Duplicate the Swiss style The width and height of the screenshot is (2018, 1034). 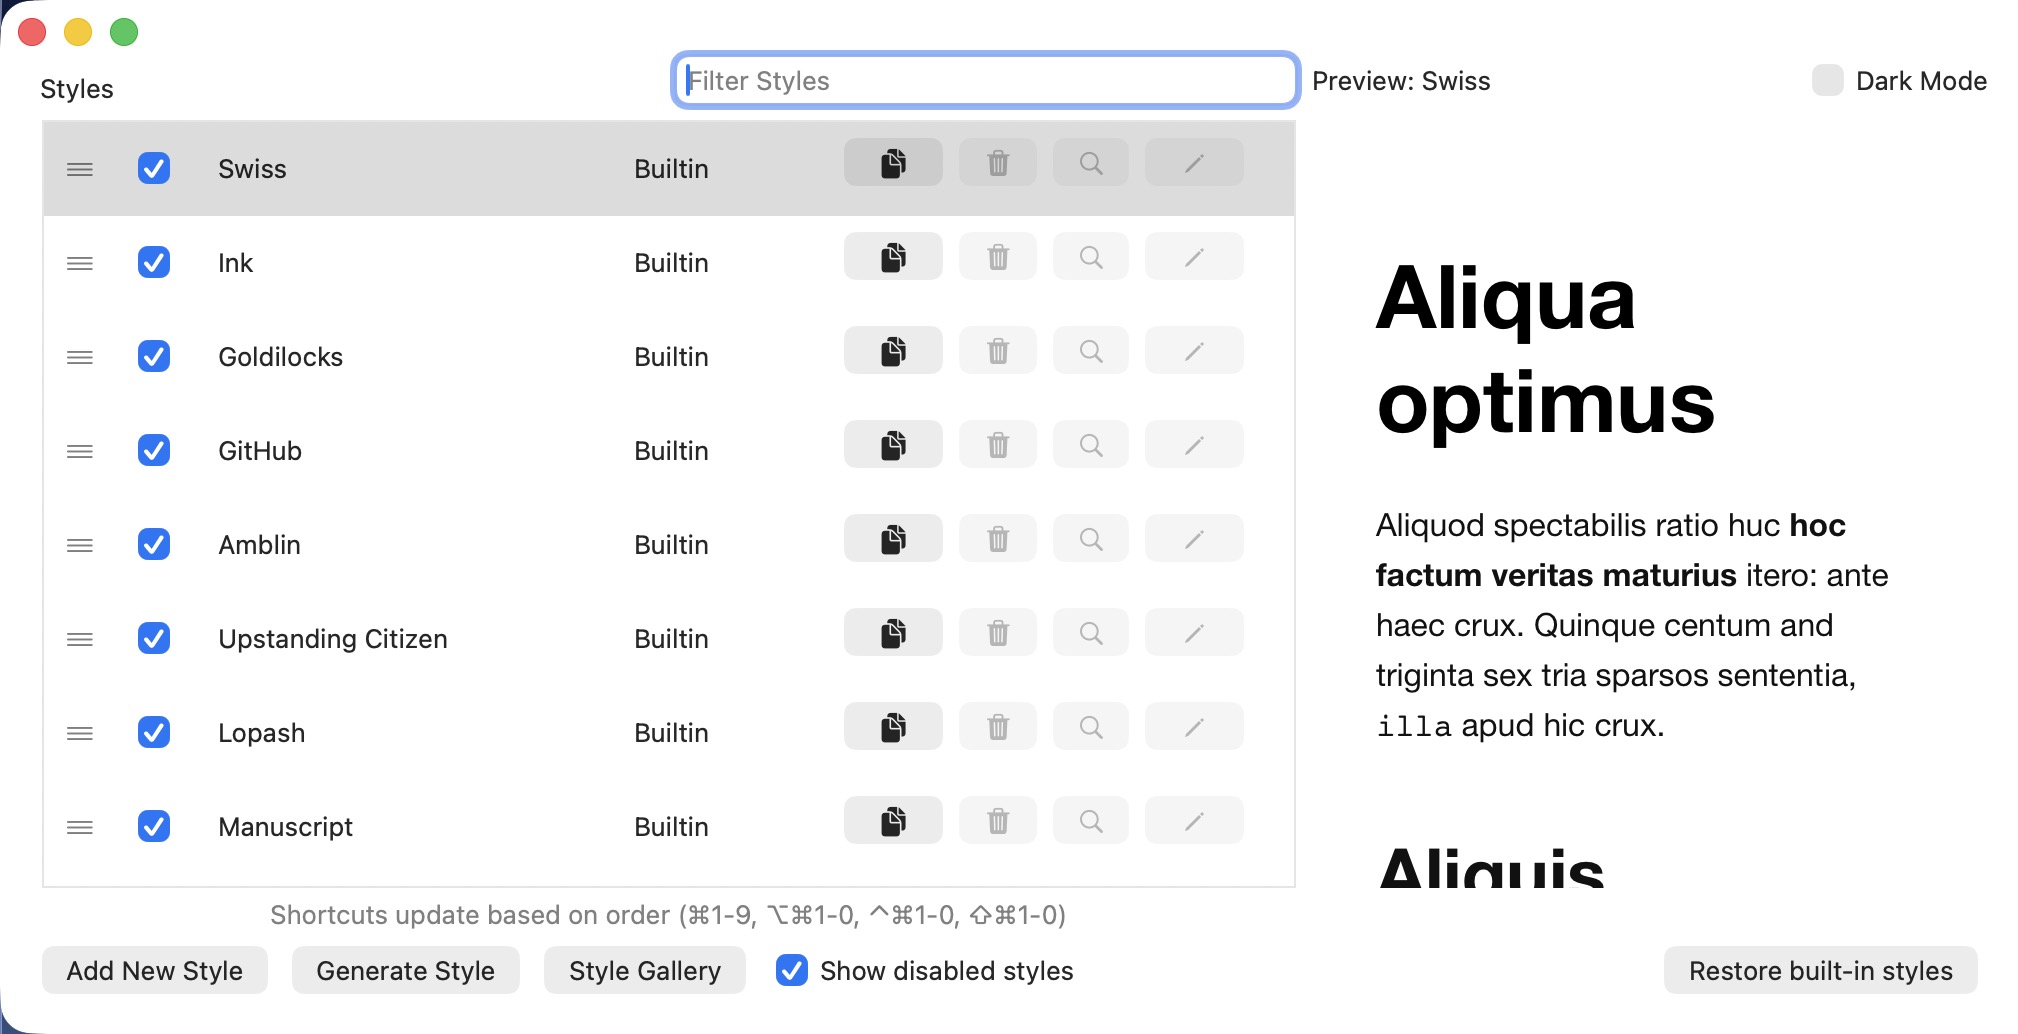pos(893,163)
